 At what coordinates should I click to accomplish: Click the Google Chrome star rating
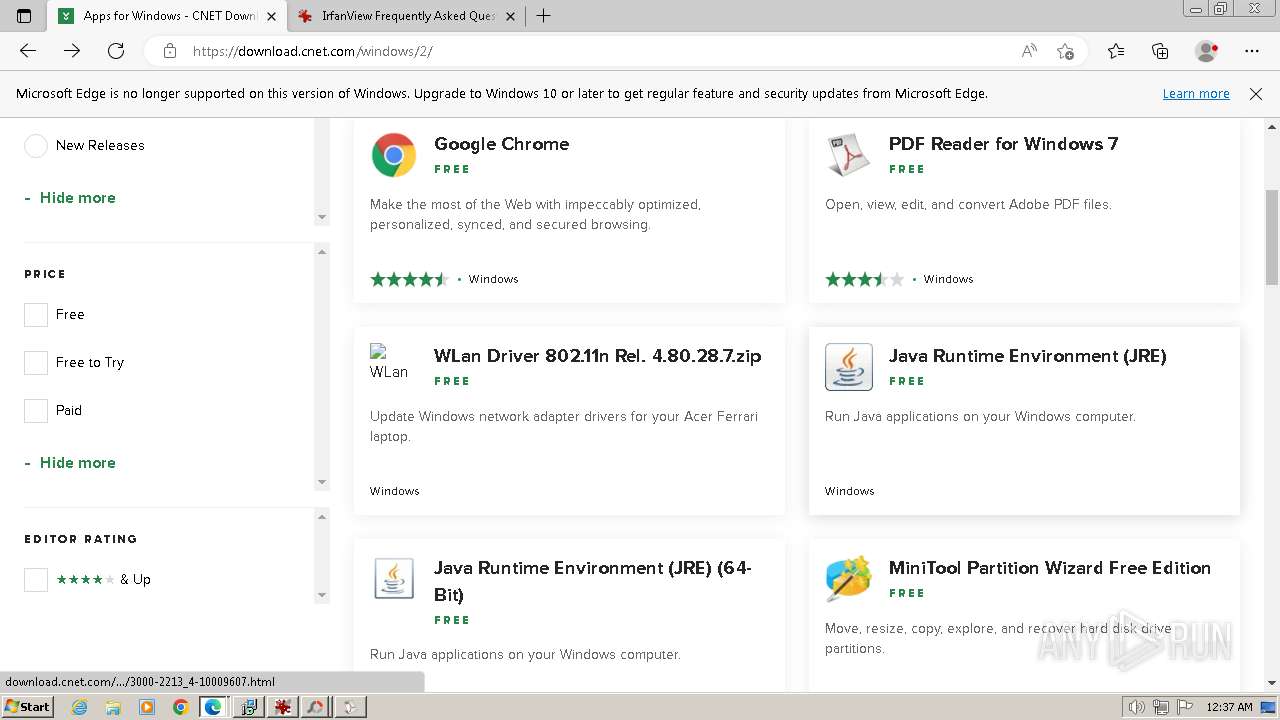point(409,279)
